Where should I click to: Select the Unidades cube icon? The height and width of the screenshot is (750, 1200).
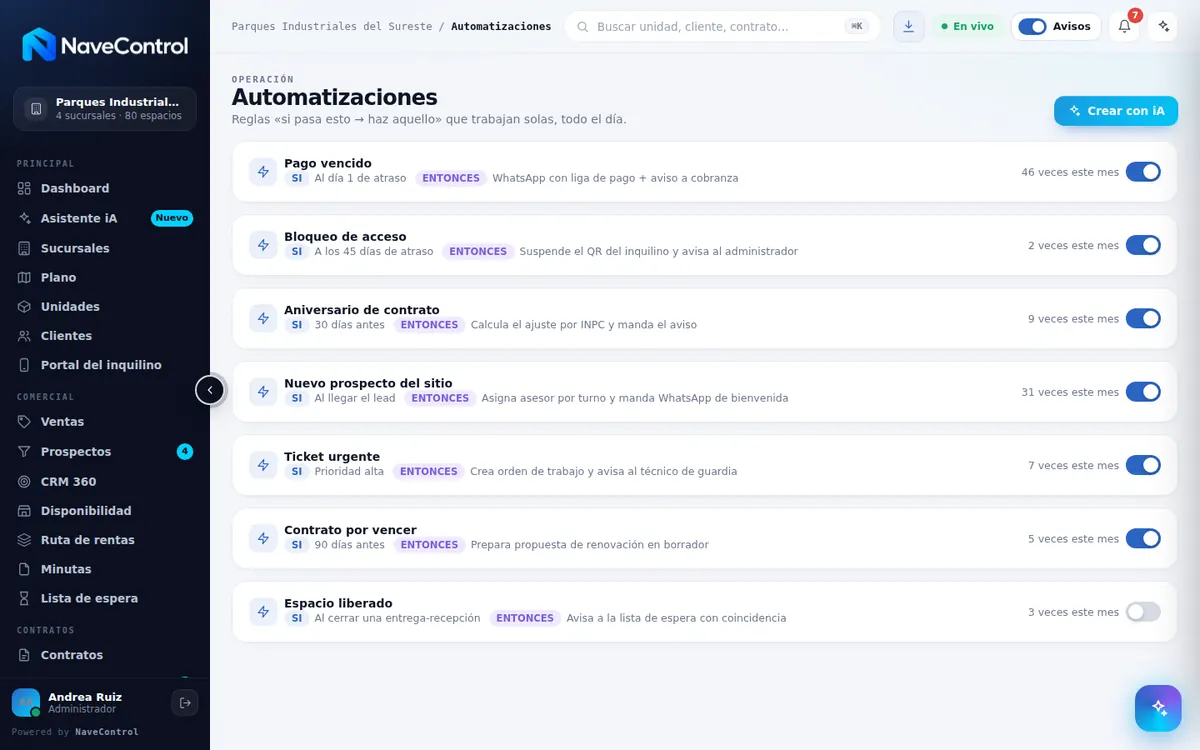tap(25, 306)
